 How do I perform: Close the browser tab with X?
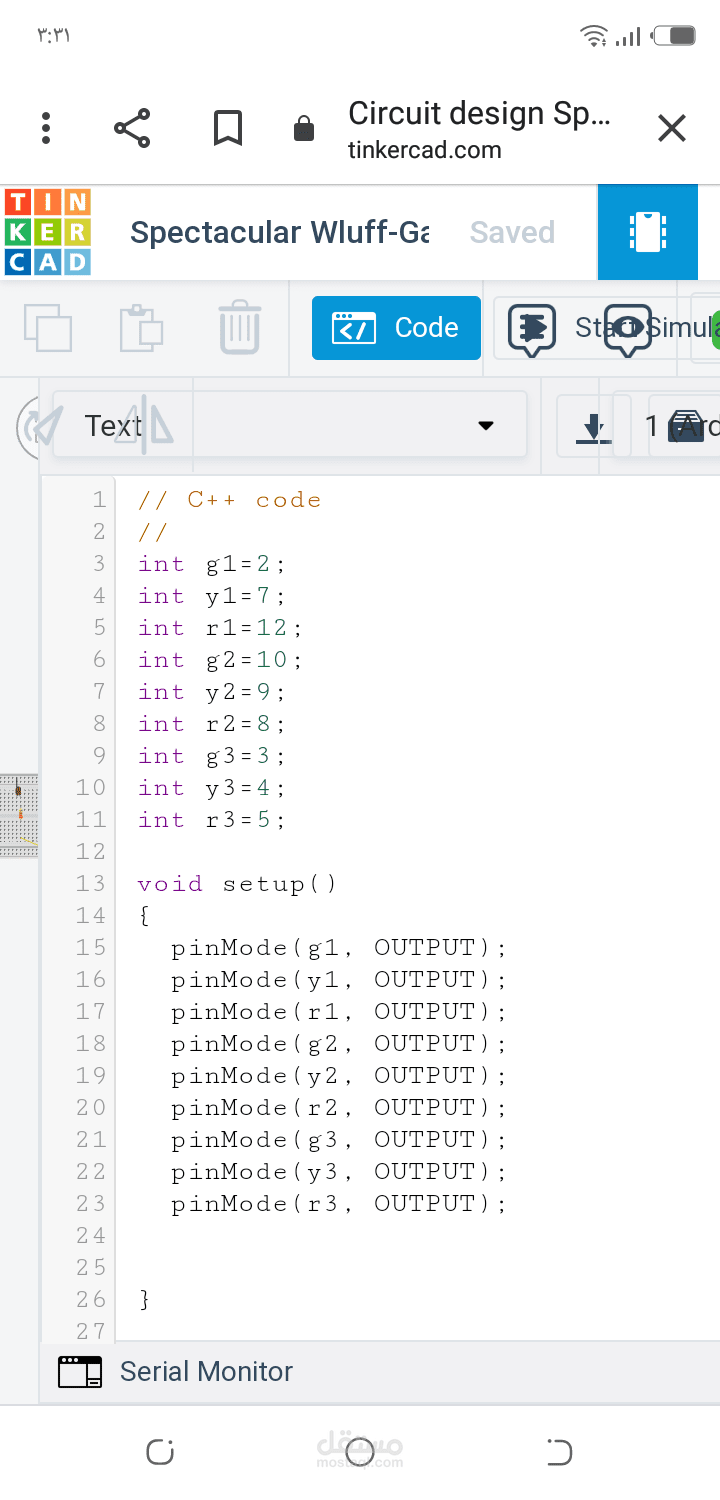[x=672, y=128]
